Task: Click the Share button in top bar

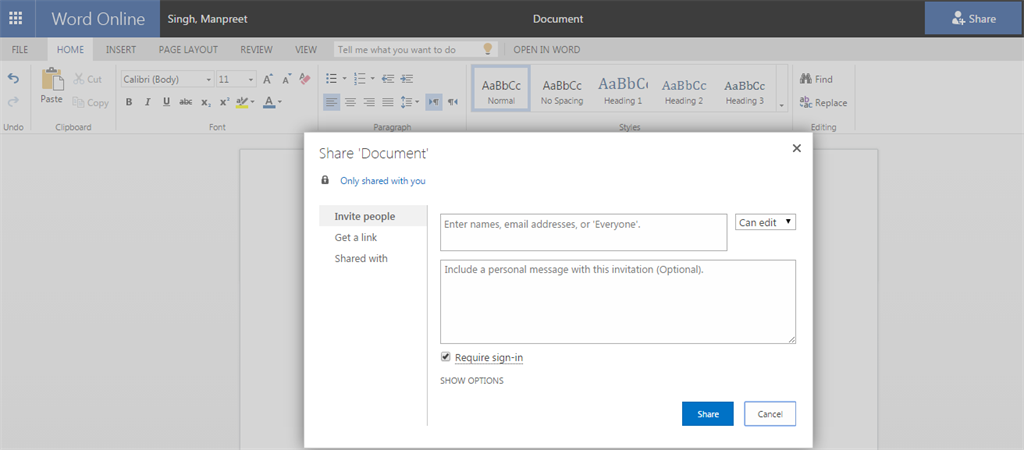Action: [974, 18]
